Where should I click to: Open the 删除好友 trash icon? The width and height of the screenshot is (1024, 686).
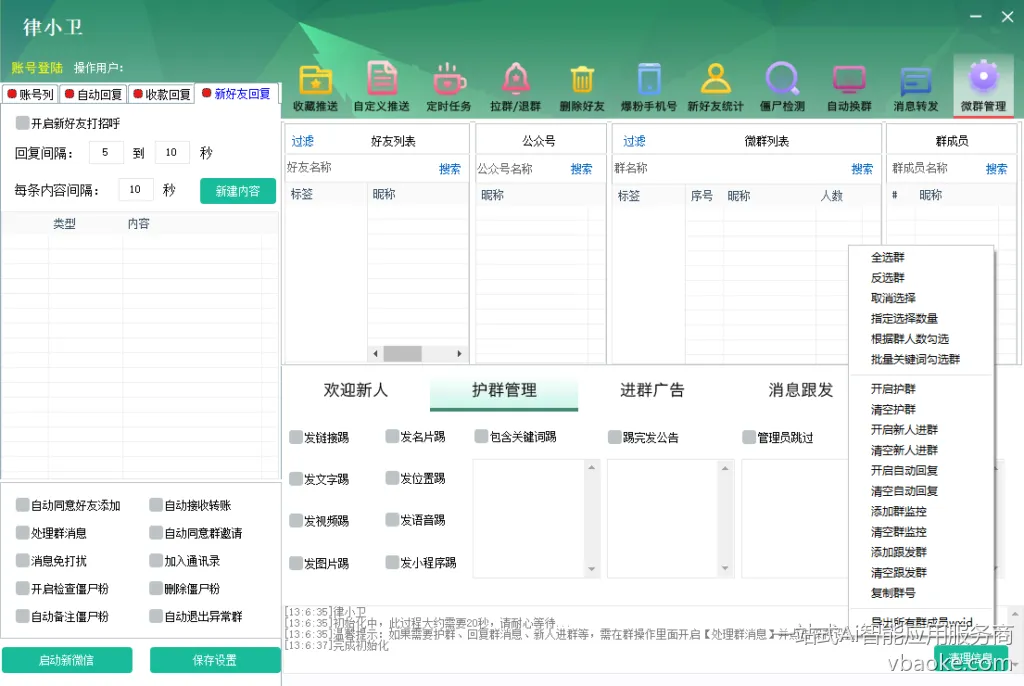(x=582, y=87)
